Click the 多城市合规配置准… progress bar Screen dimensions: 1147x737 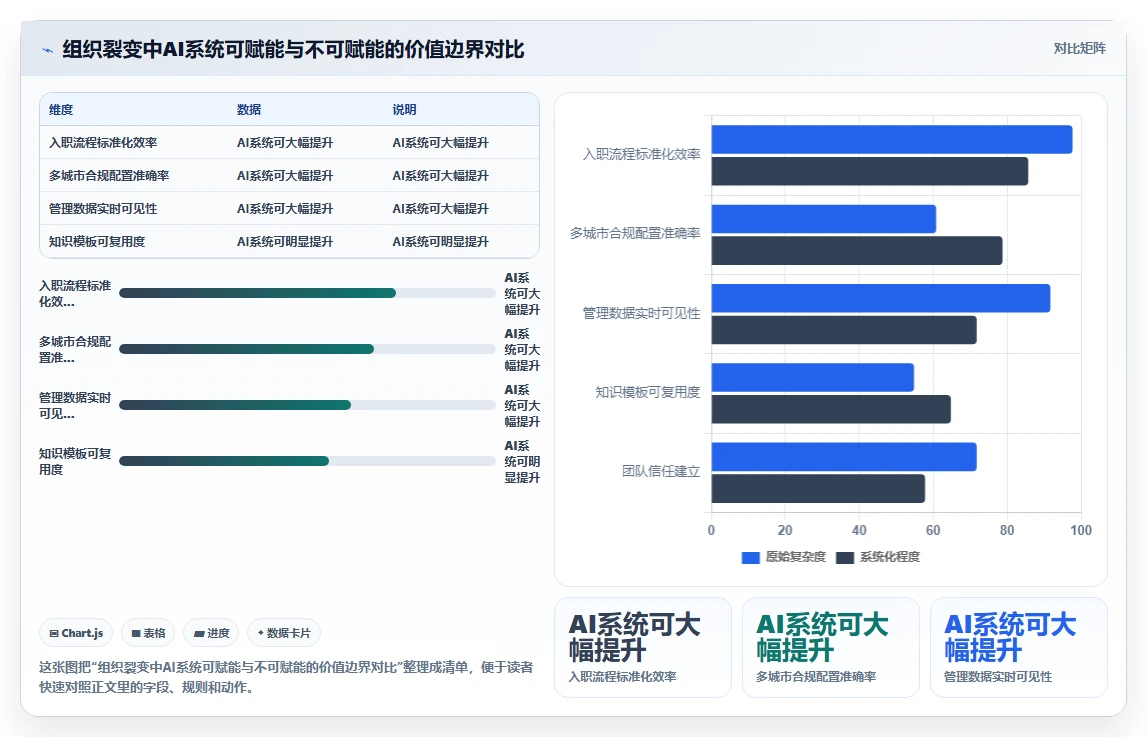307,349
